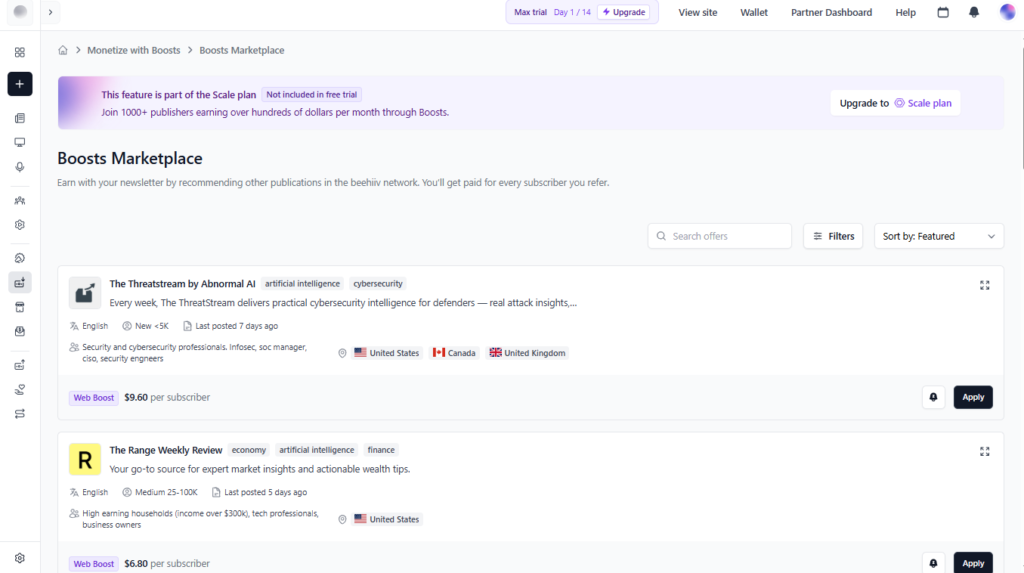
Task: Apply to The Threatstream boost offer
Action: (972, 397)
